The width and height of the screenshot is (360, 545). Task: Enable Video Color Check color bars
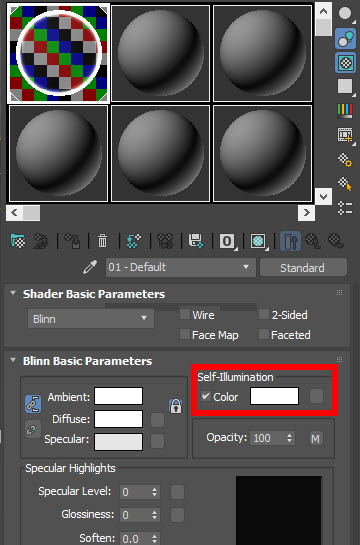345,110
